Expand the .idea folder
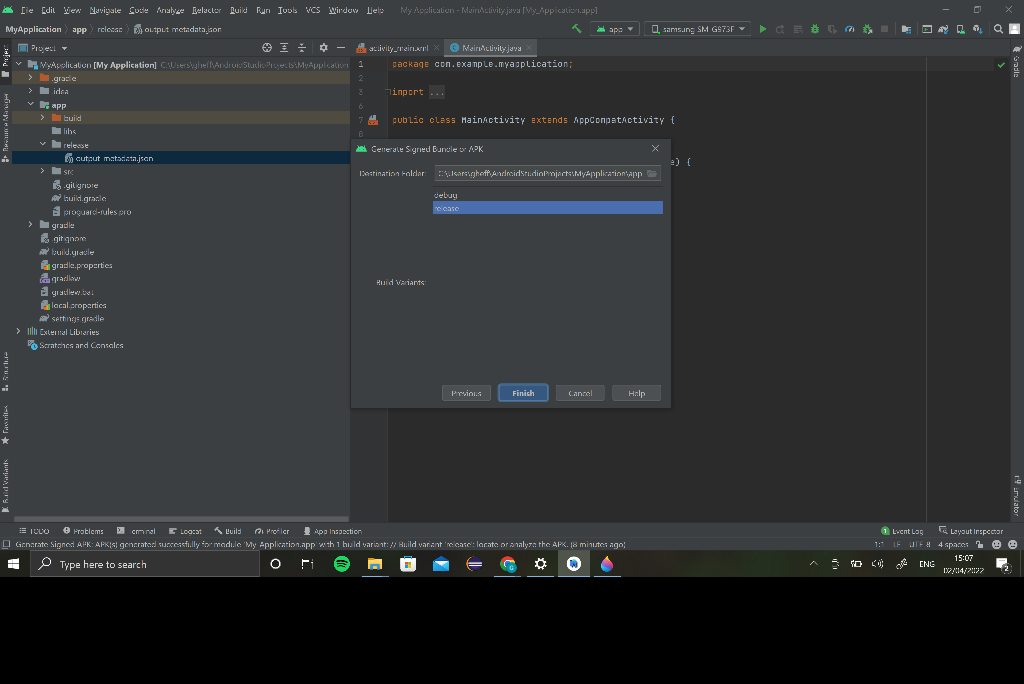Screen dimensions: 1024x684 click(31, 91)
